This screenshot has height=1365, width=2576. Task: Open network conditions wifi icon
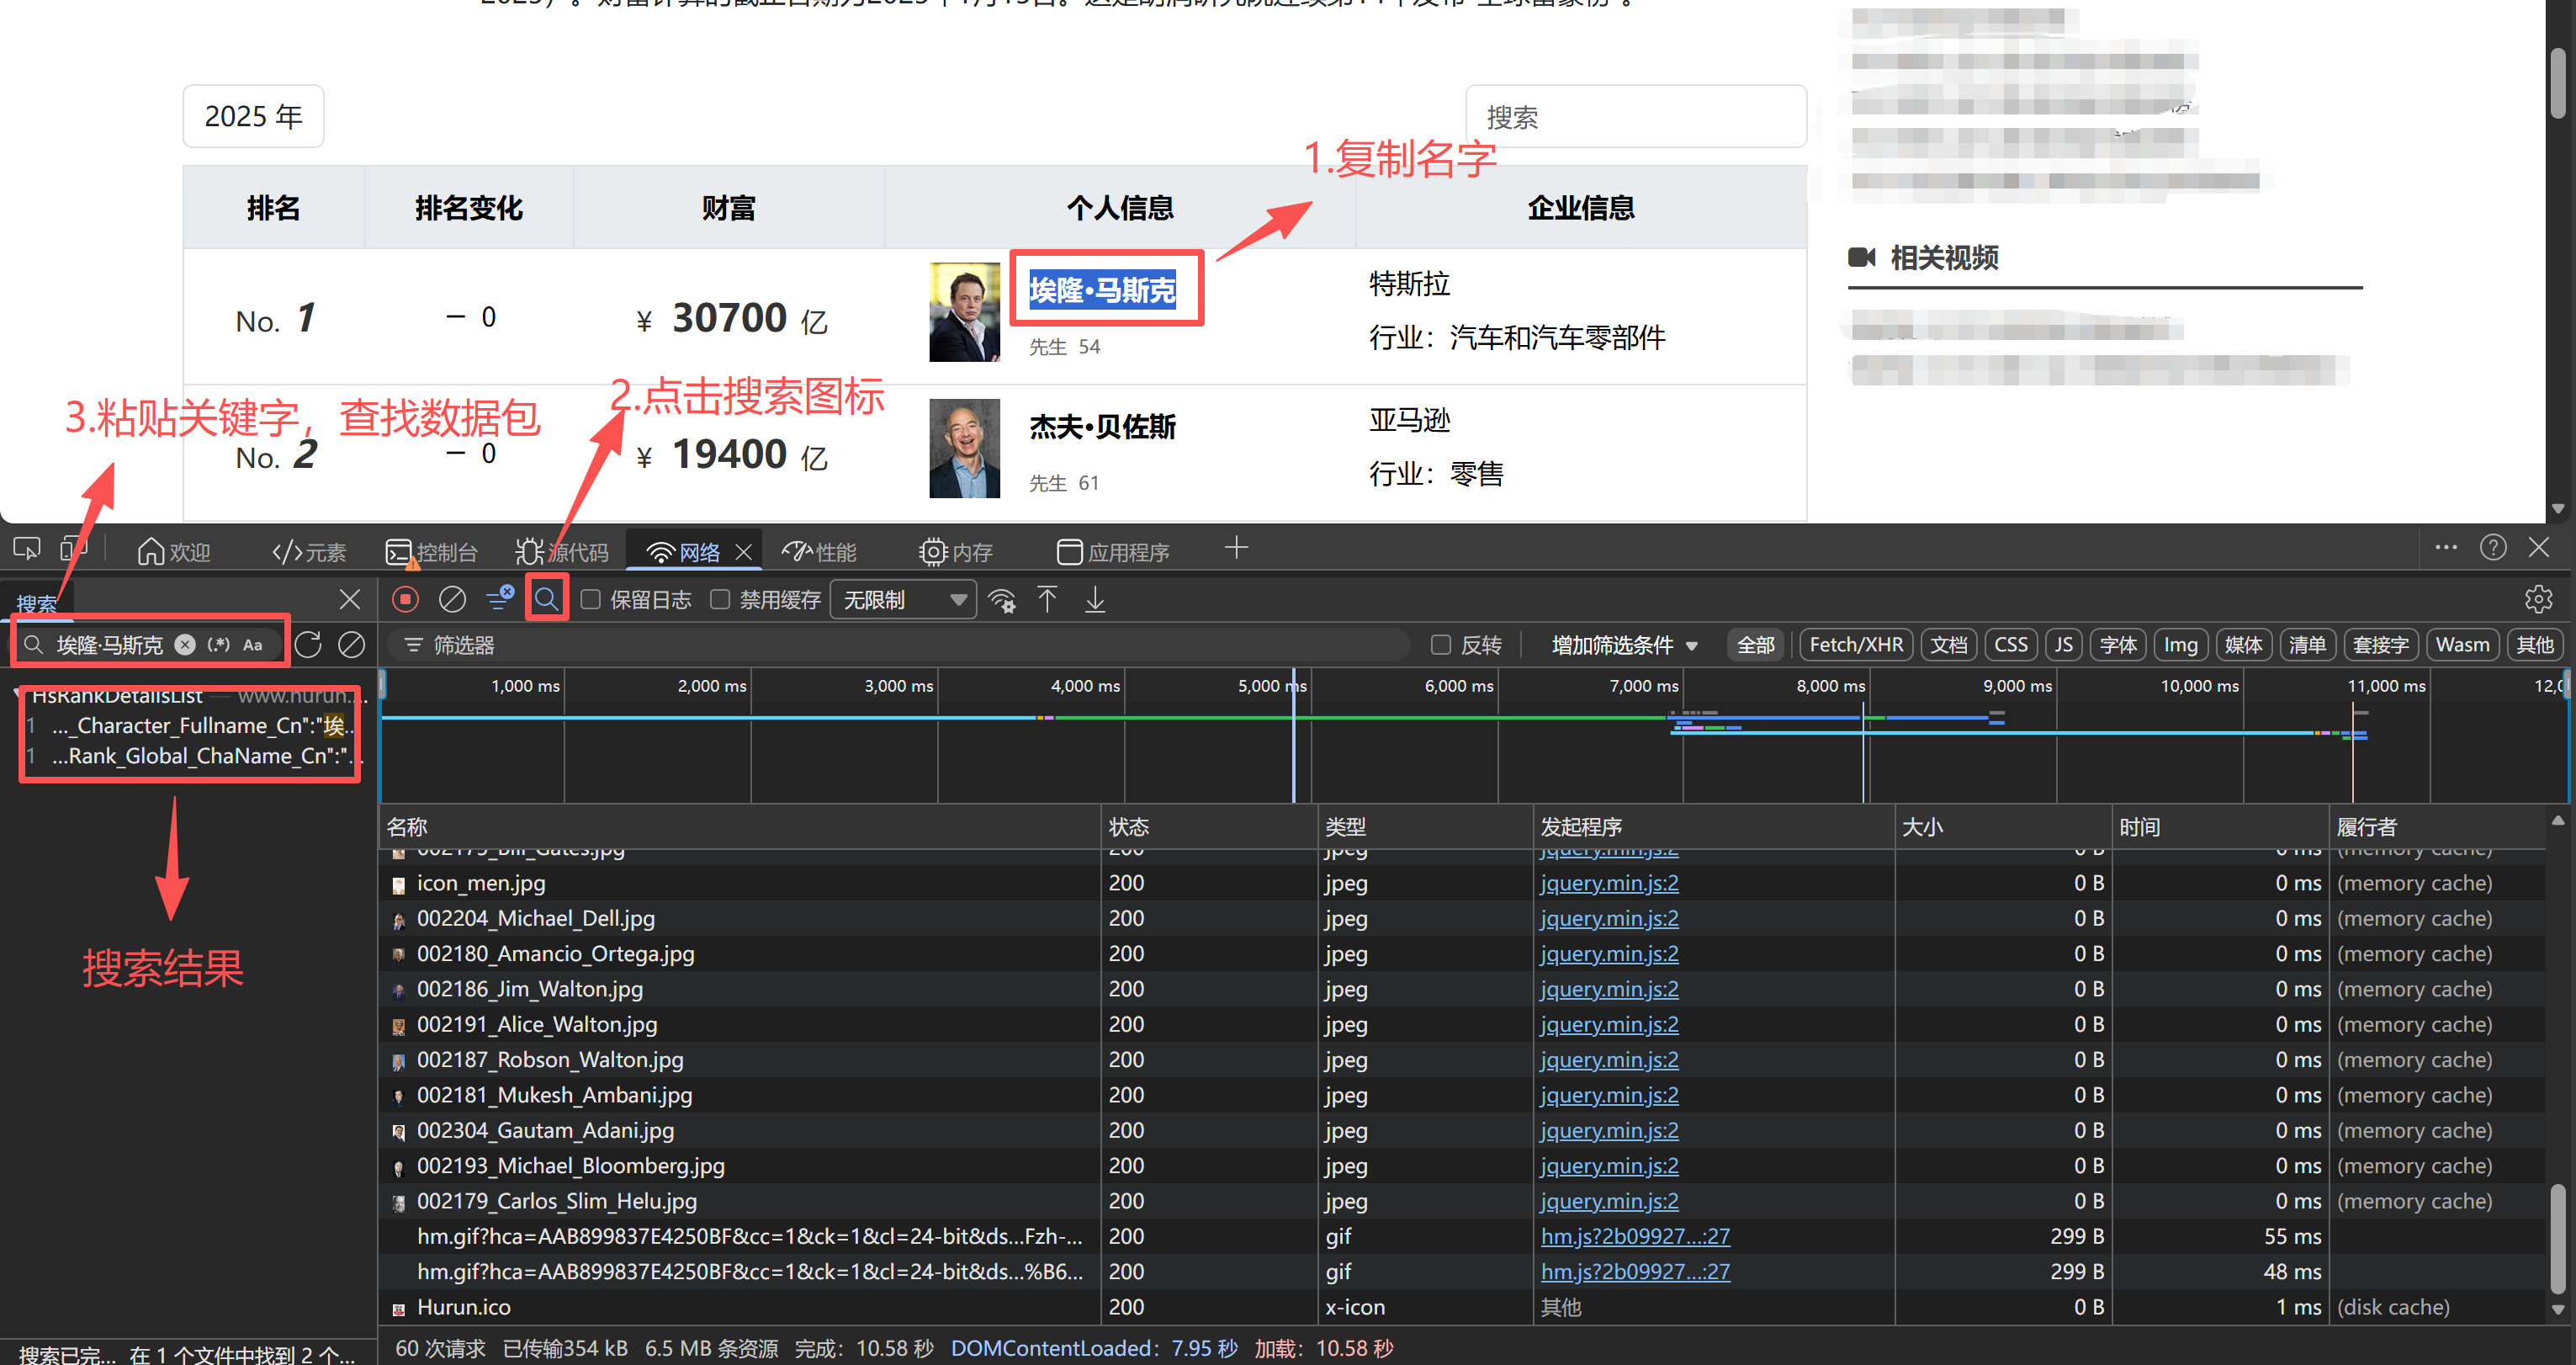pos(1001,599)
